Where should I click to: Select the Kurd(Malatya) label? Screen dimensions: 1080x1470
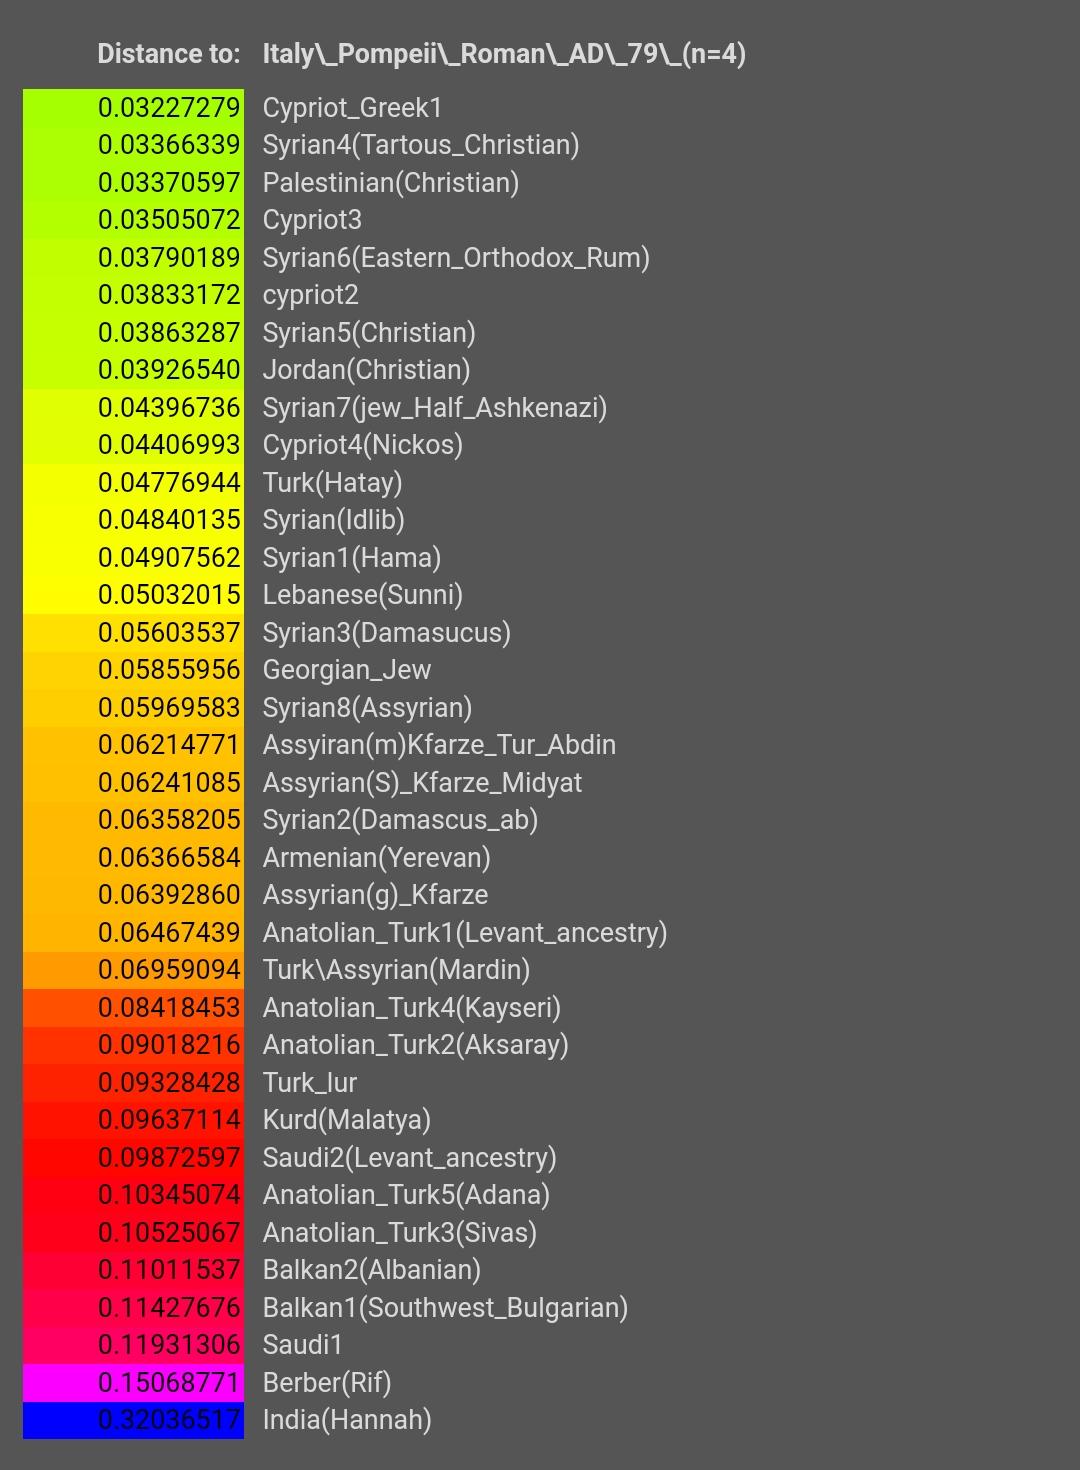pyautogui.click(x=347, y=1120)
